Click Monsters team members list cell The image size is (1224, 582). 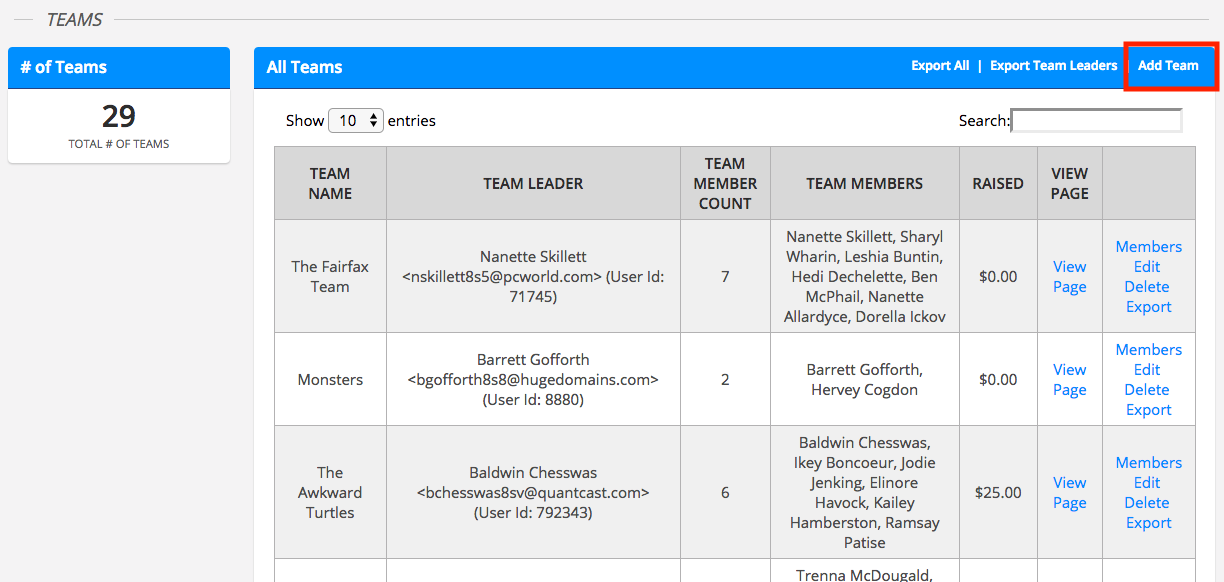(x=865, y=380)
